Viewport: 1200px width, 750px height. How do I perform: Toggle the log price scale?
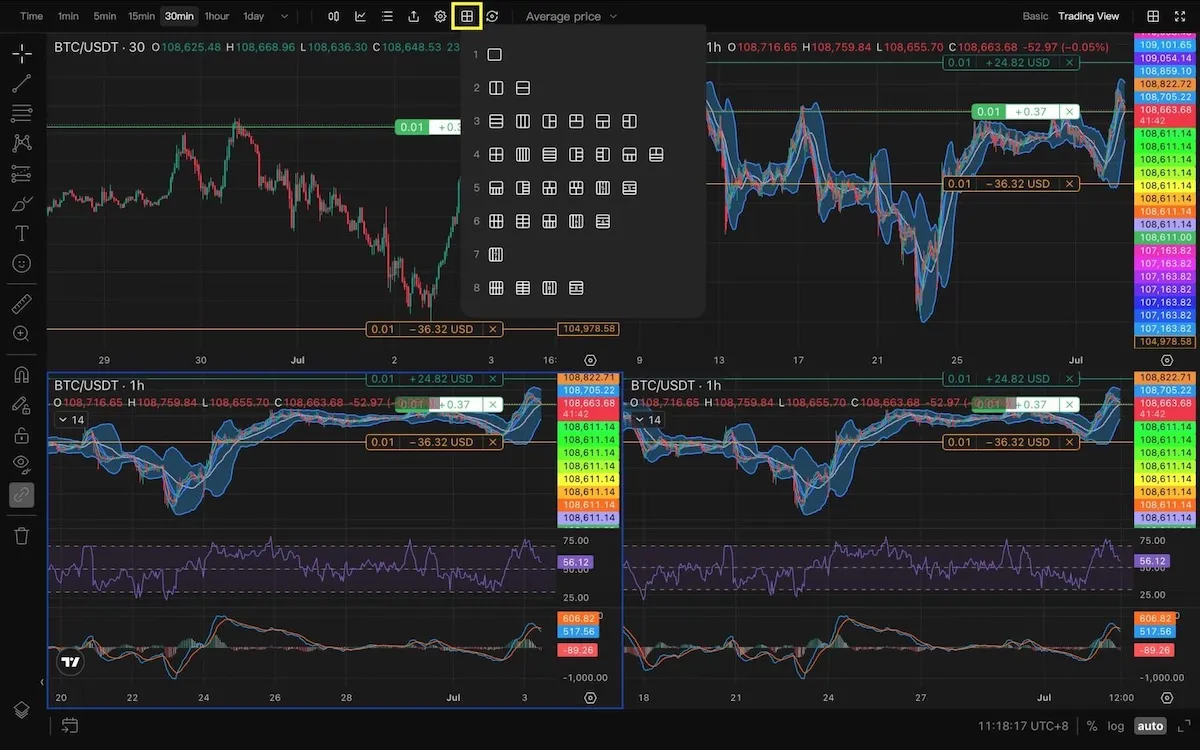coord(1116,726)
